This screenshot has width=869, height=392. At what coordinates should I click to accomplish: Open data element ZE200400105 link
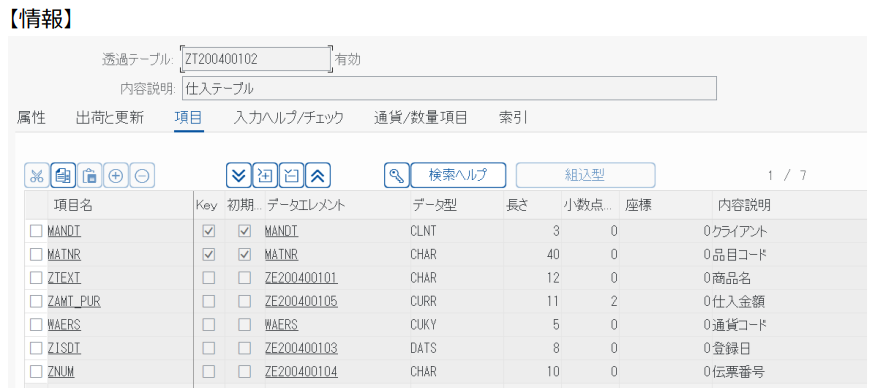(301, 301)
